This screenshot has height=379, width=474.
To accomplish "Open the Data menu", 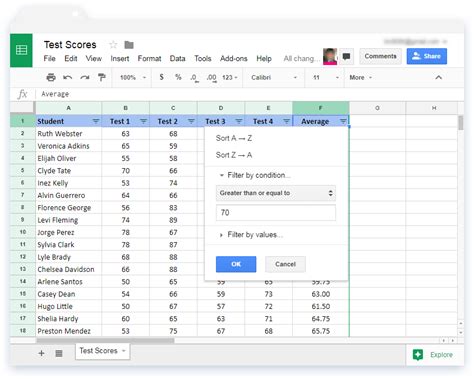I will [x=177, y=59].
